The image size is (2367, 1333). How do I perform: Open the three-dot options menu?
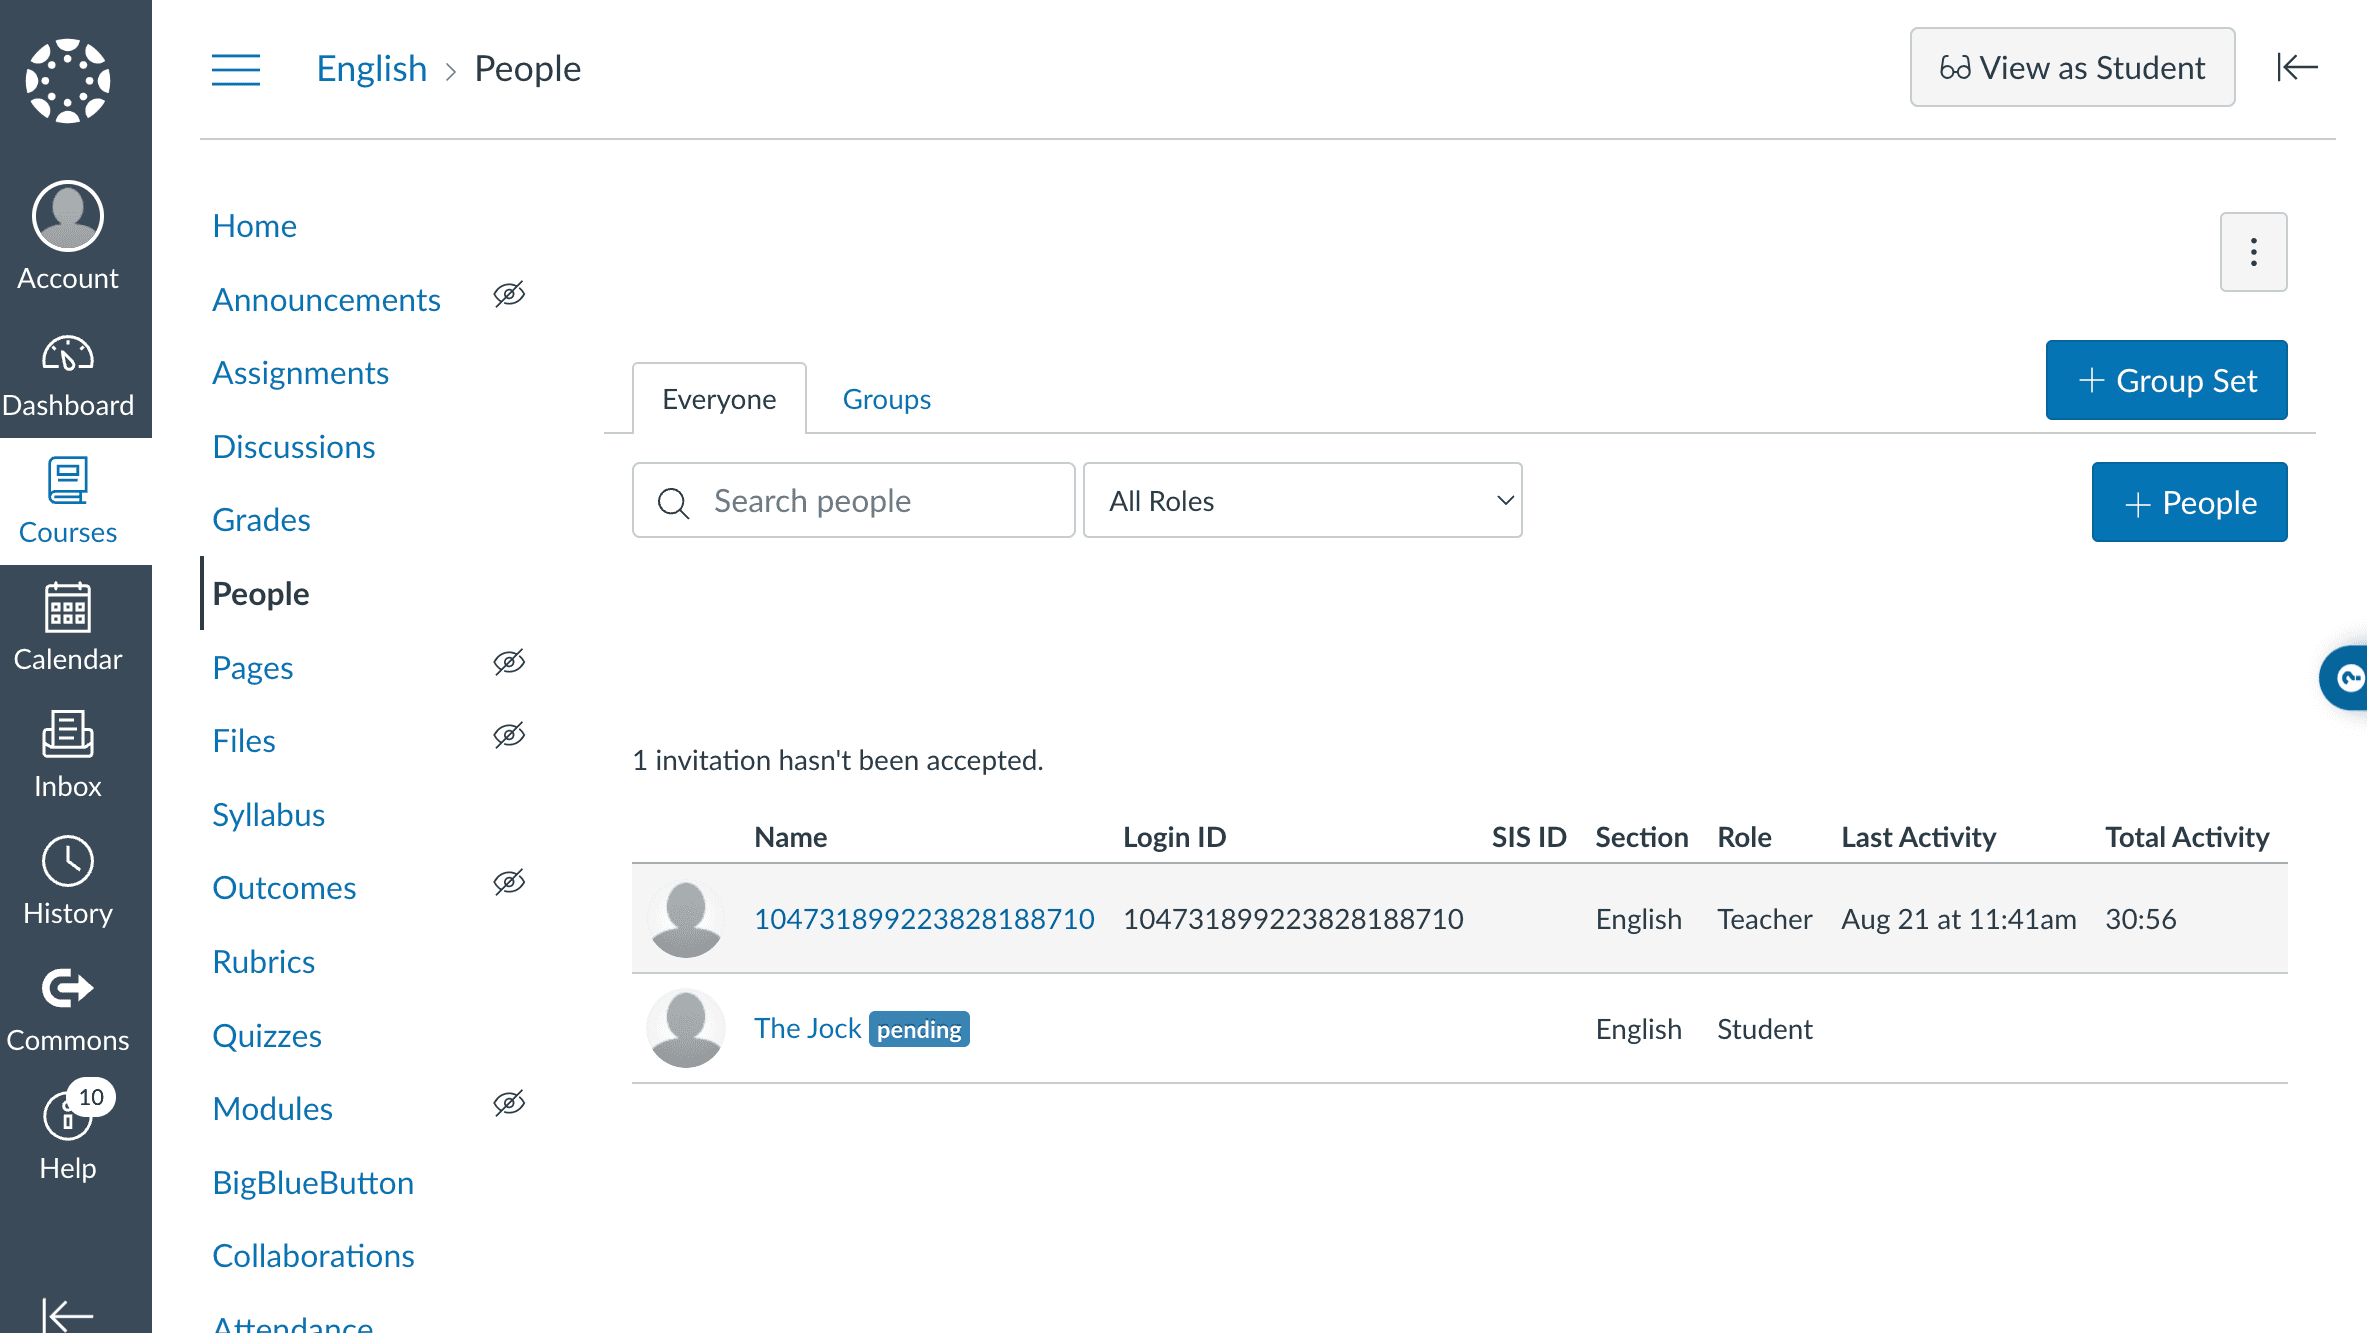click(2253, 252)
